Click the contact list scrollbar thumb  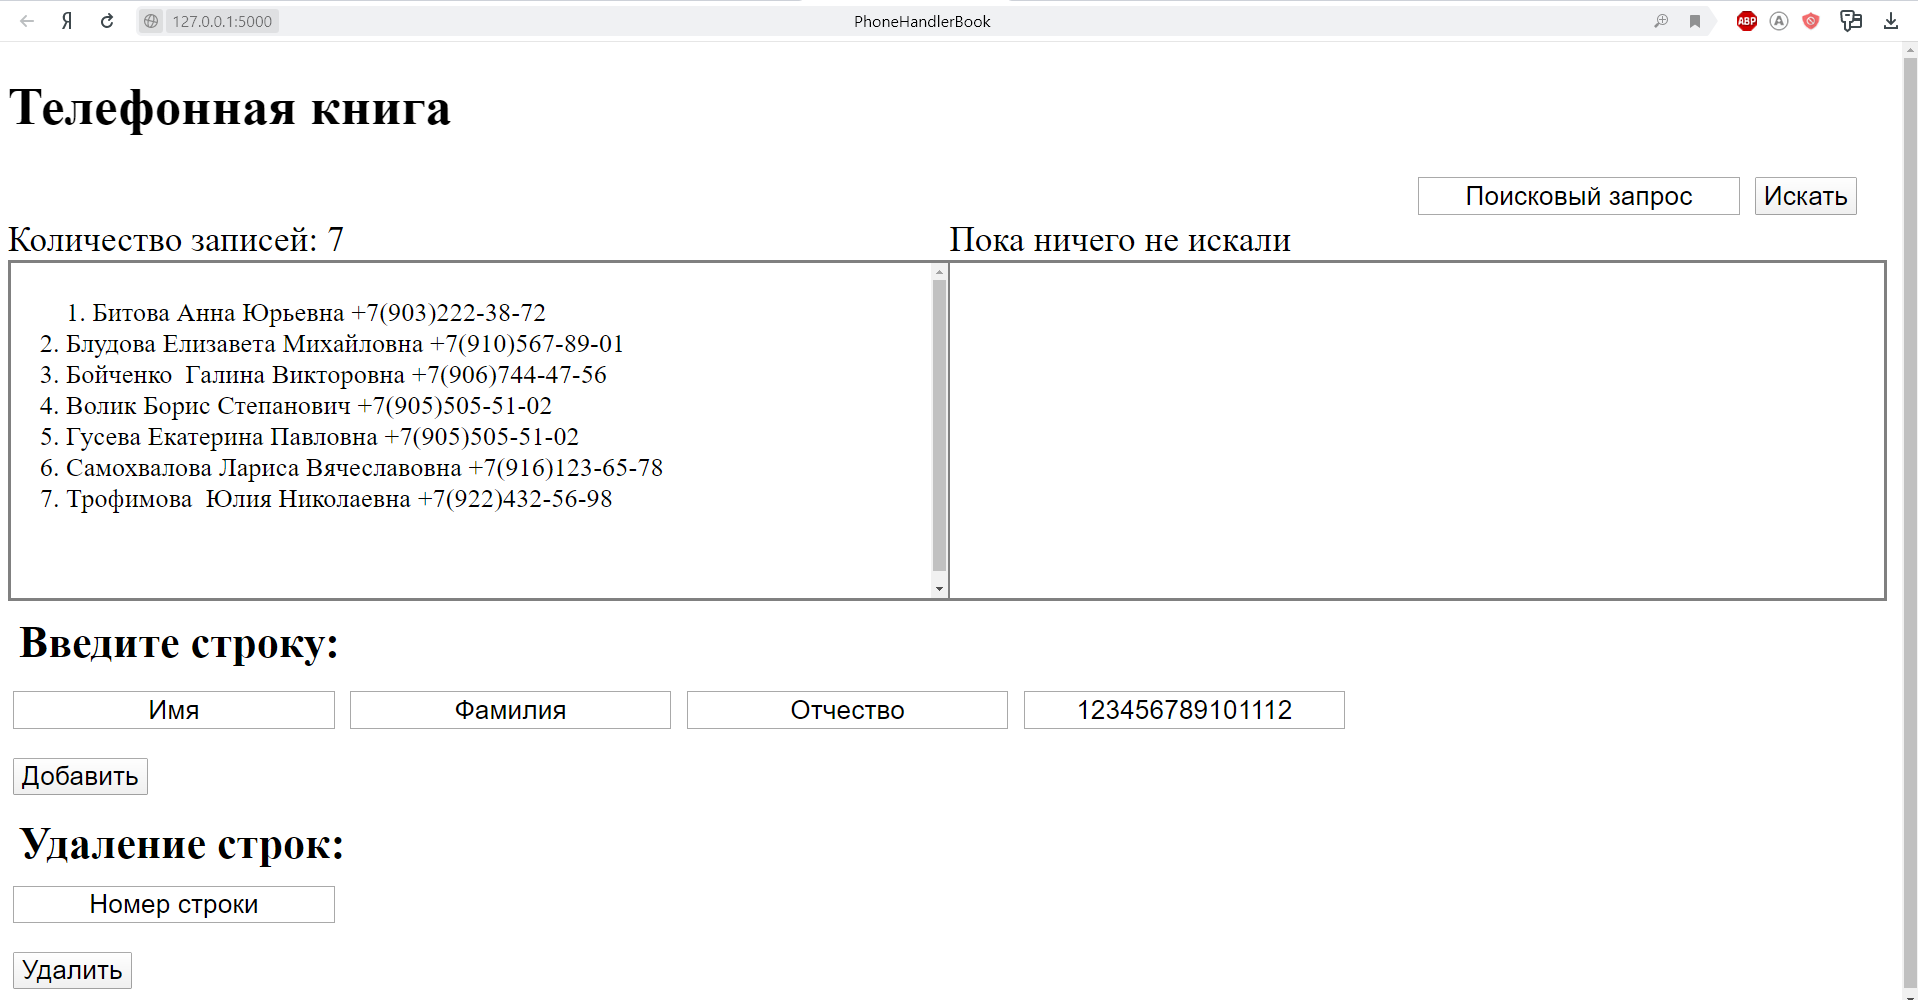[x=939, y=425]
